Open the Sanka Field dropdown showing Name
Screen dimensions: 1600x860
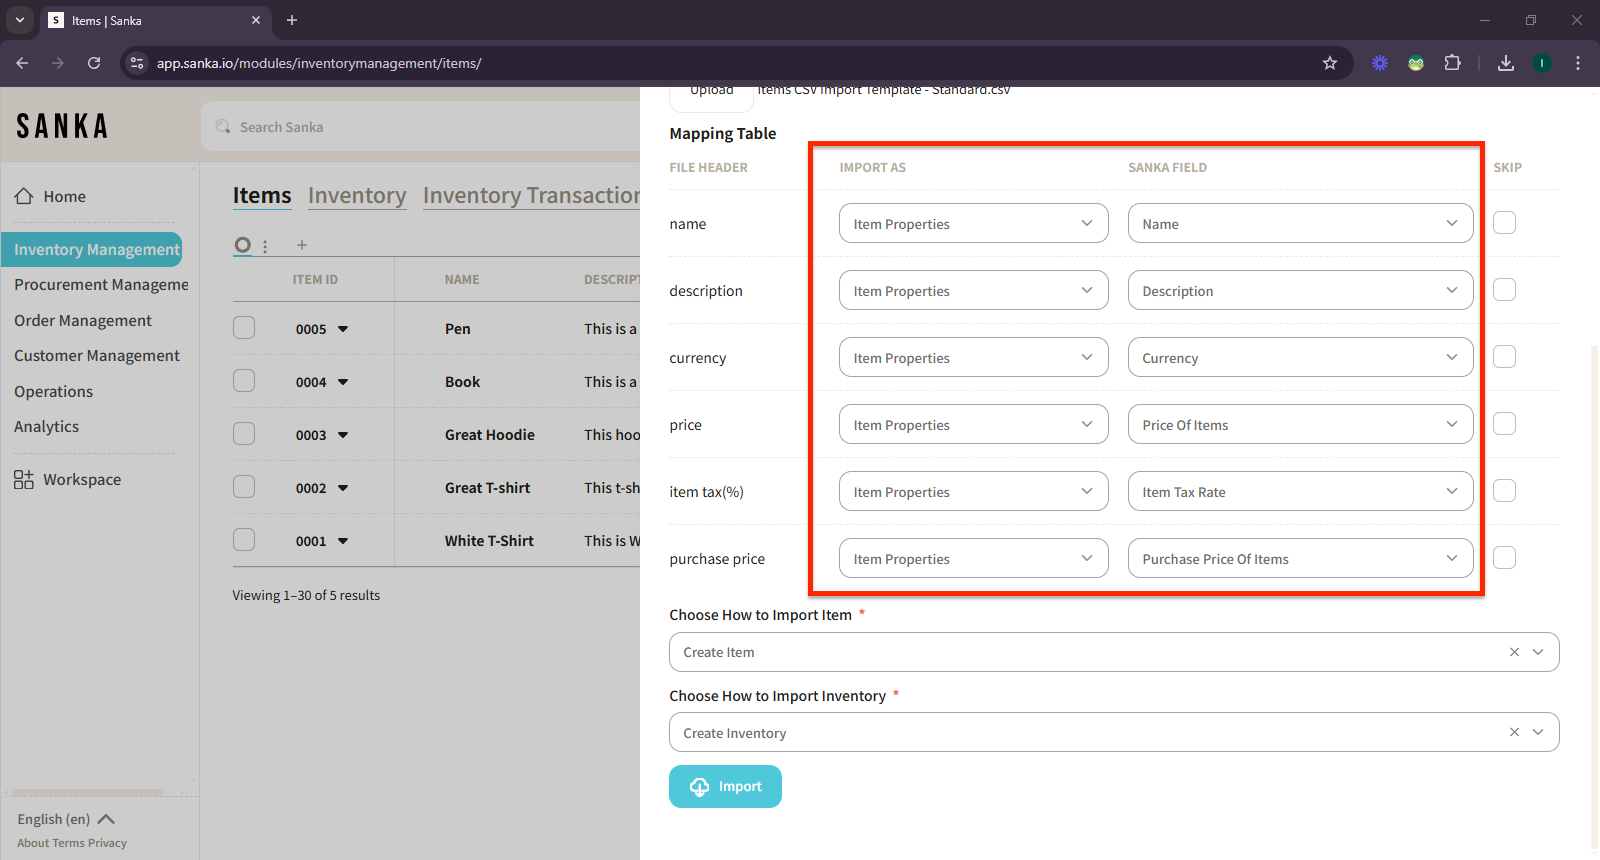[1300, 224]
